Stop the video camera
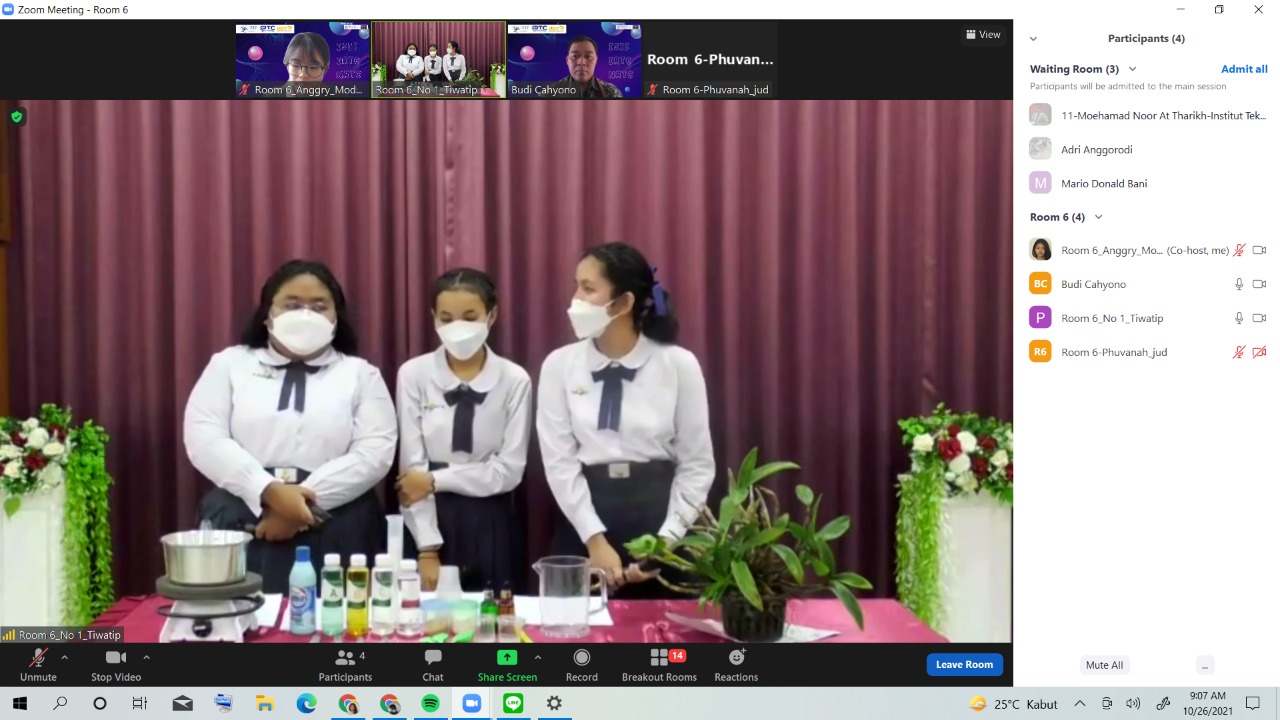The height and width of the screenshot is (720, 1280). pyautogui.click(x=116, y=664)
